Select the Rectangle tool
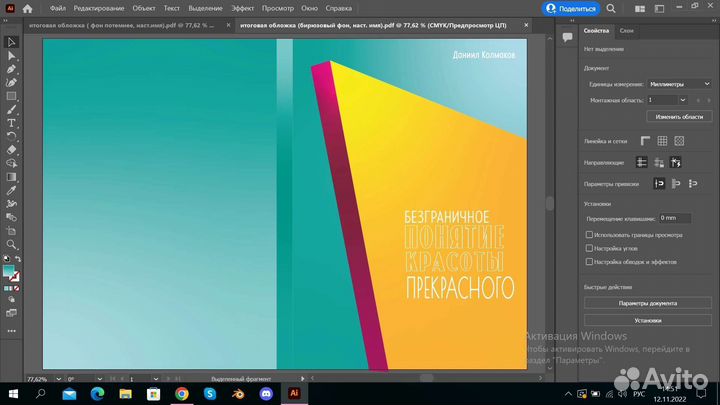Viewport: 720px width, 405px height. click(11, 96)
